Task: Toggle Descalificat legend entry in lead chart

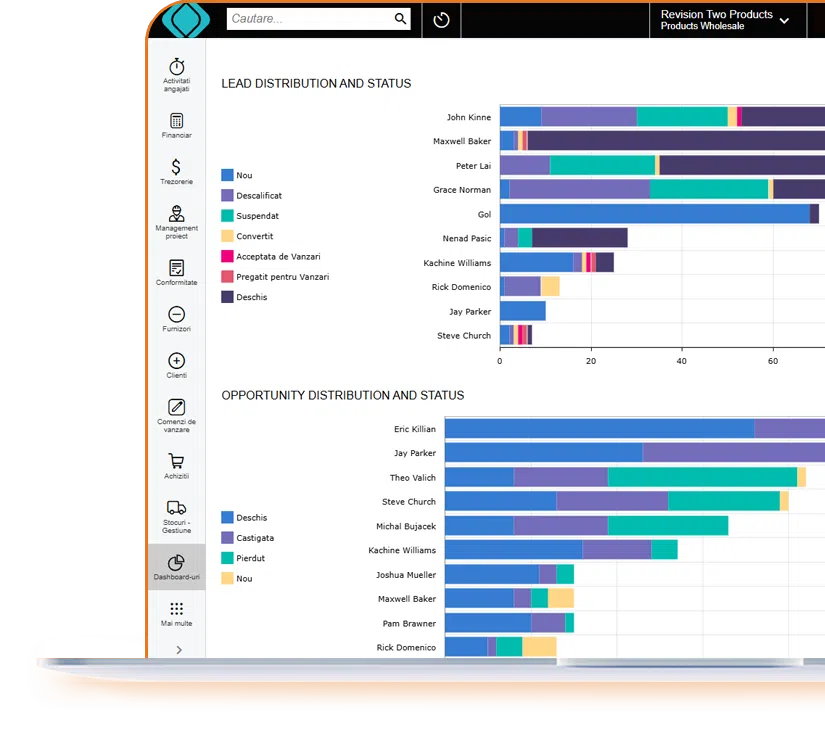Action: [x=258, y=196]
